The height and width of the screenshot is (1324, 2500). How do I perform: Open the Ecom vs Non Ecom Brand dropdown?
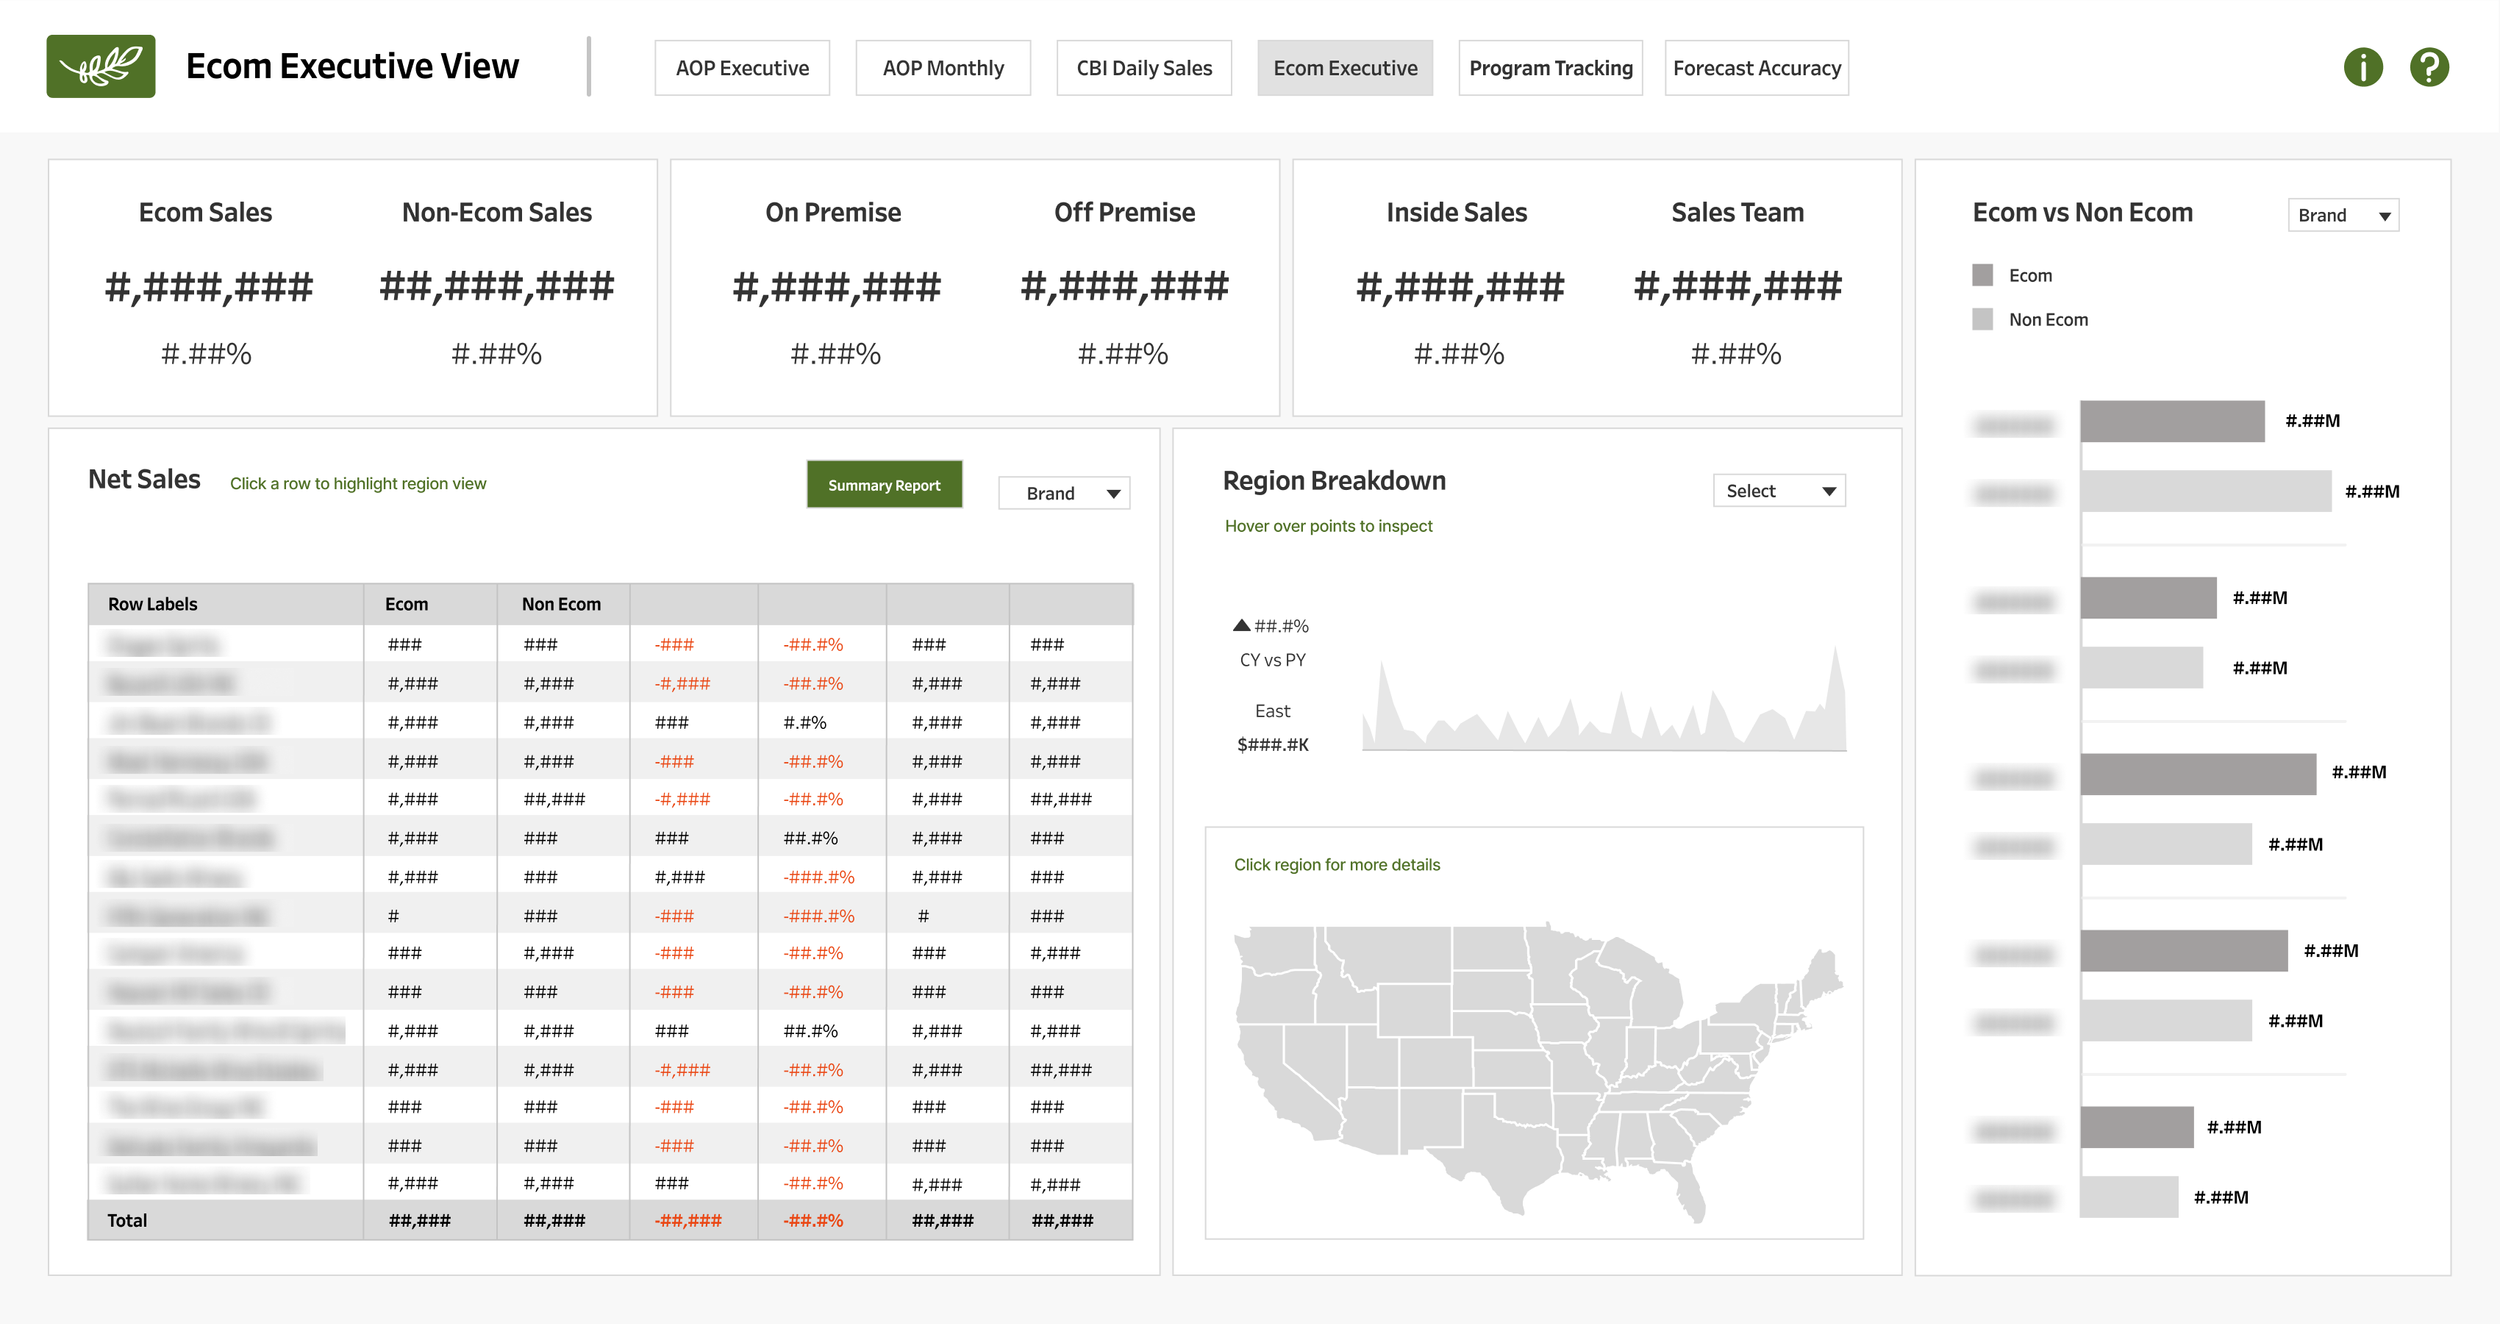point(2343,215)
